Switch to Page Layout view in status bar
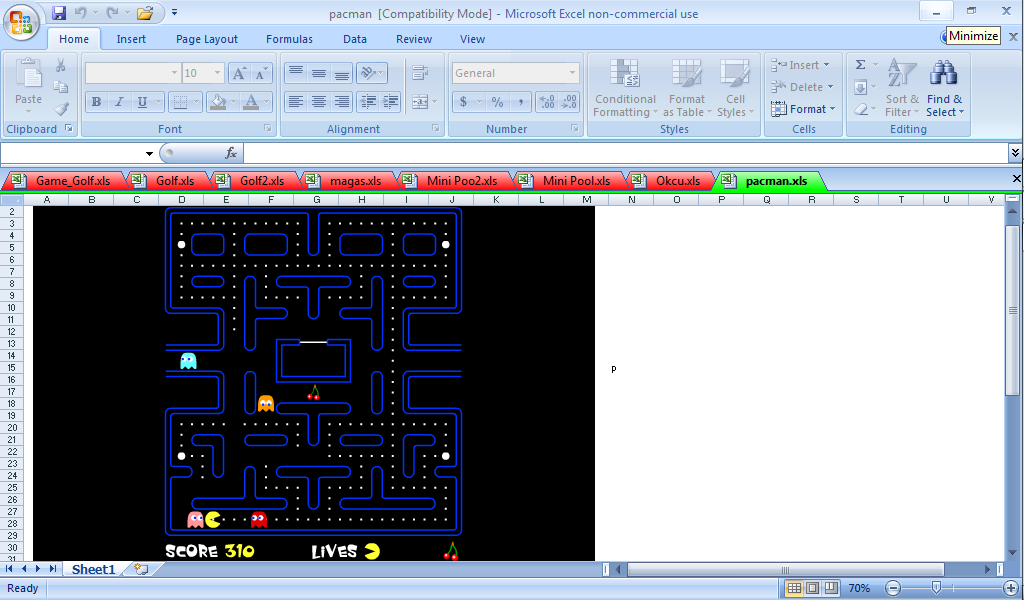1024x600 pixels. [812, 588]
